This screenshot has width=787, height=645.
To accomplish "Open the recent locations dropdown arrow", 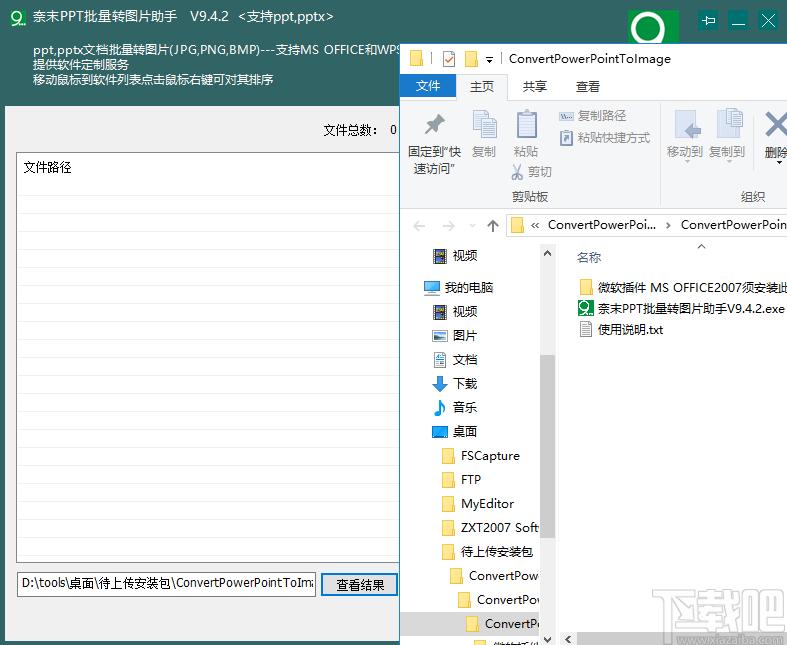I will (472, 226).
